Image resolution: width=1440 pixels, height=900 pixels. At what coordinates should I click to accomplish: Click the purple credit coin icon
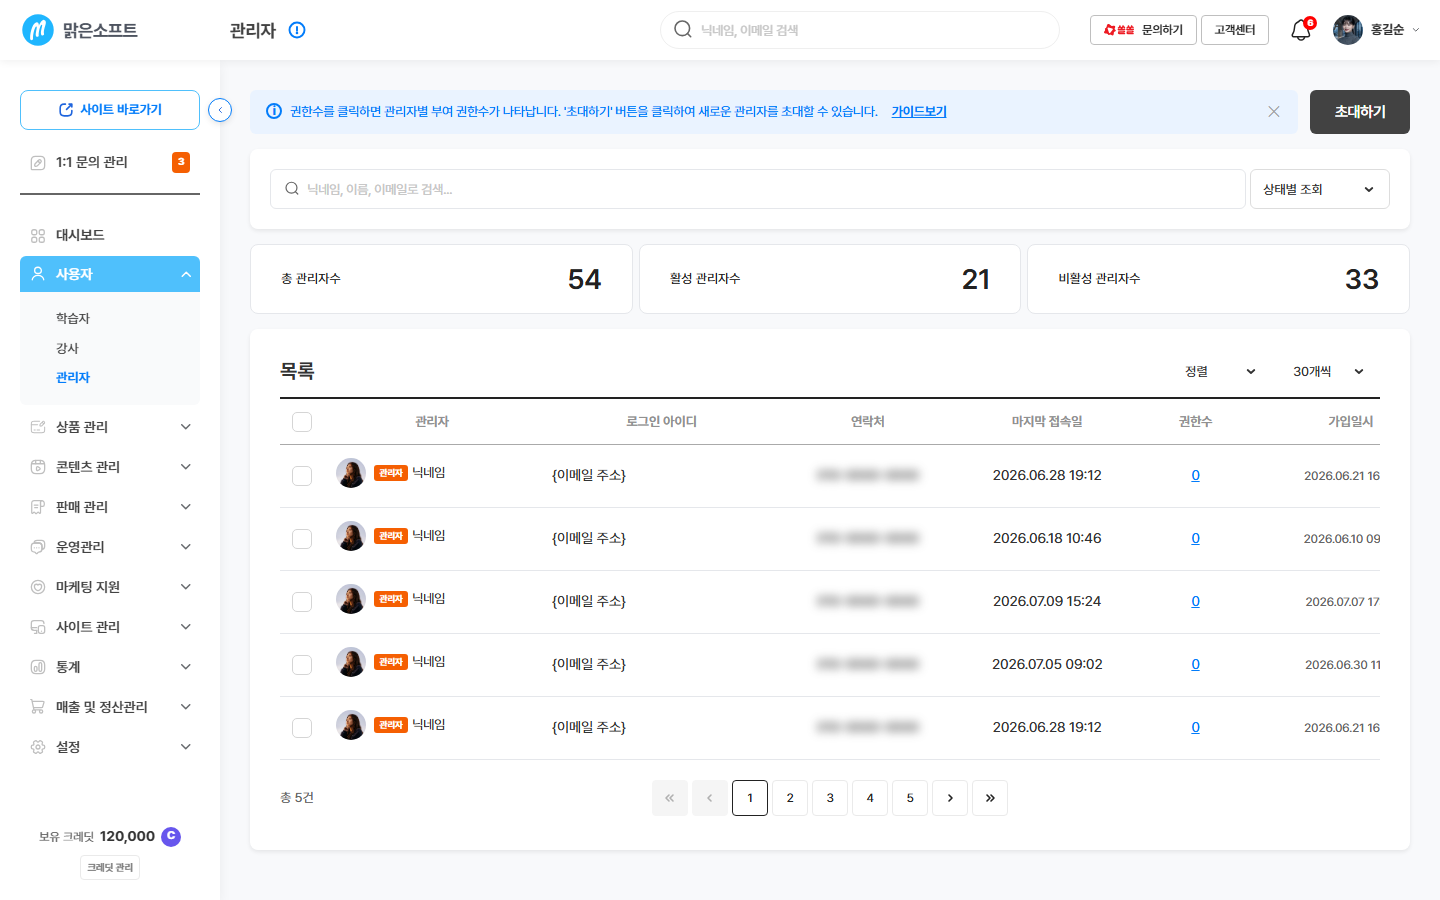click(171, 836)
